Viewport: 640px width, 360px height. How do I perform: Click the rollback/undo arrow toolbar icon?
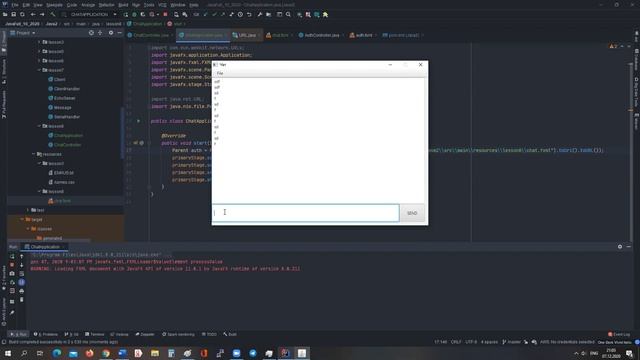point(249,14)
